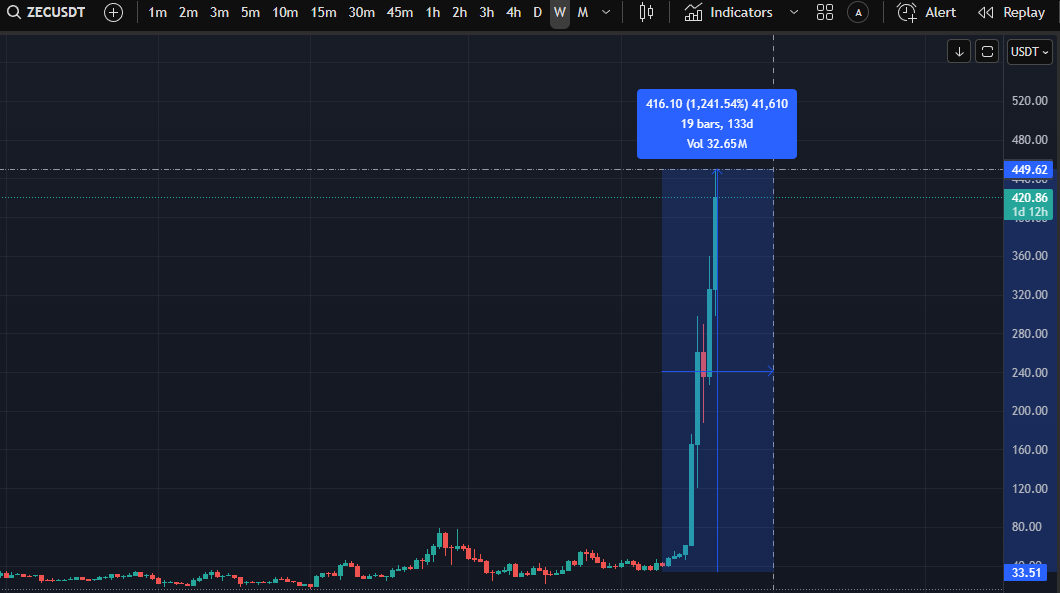1060x593 pixels.
Task: Create a new Alert
Action: click(927, 13)
